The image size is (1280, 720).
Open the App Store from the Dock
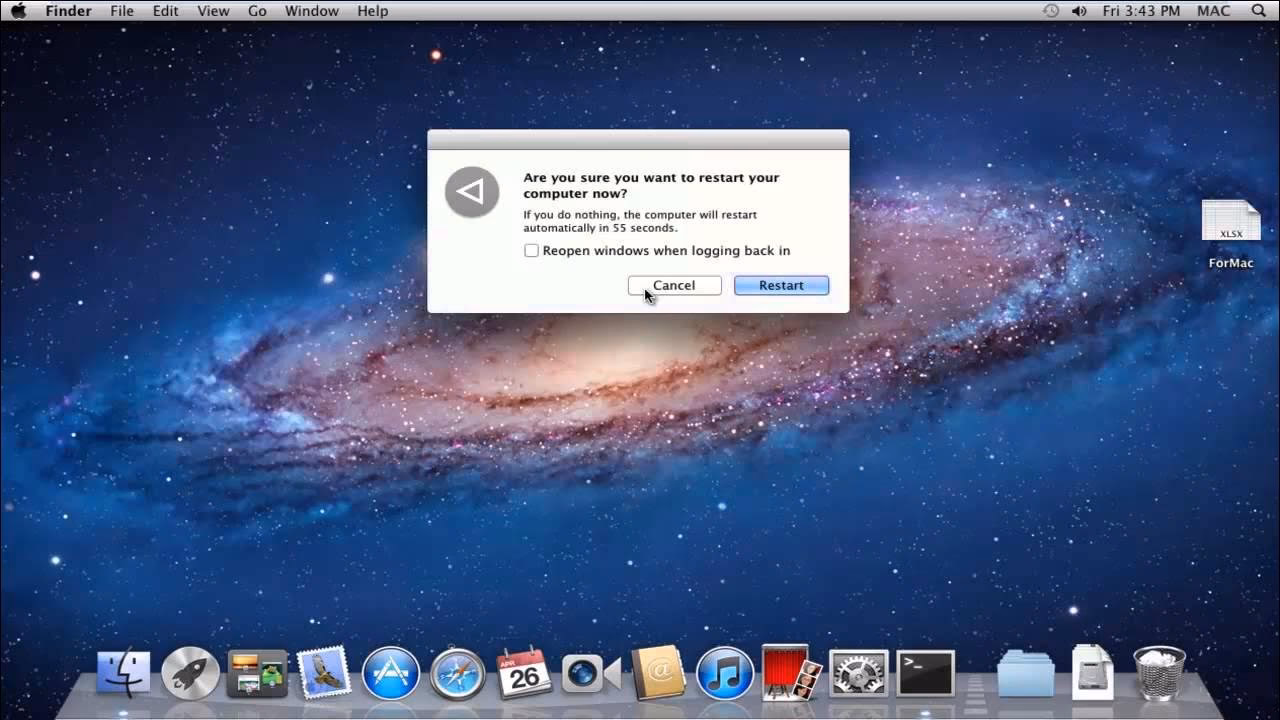point(390,673)
